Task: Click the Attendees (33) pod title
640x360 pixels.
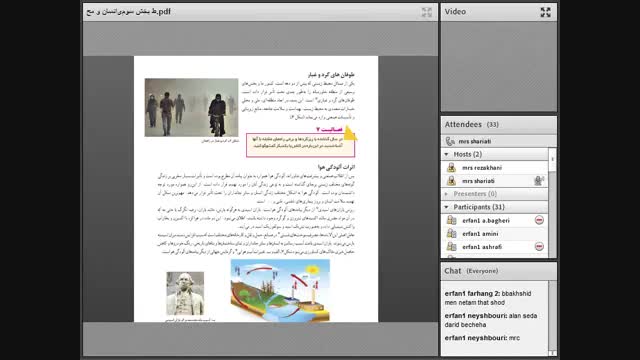Action: [x=471, y=124]
